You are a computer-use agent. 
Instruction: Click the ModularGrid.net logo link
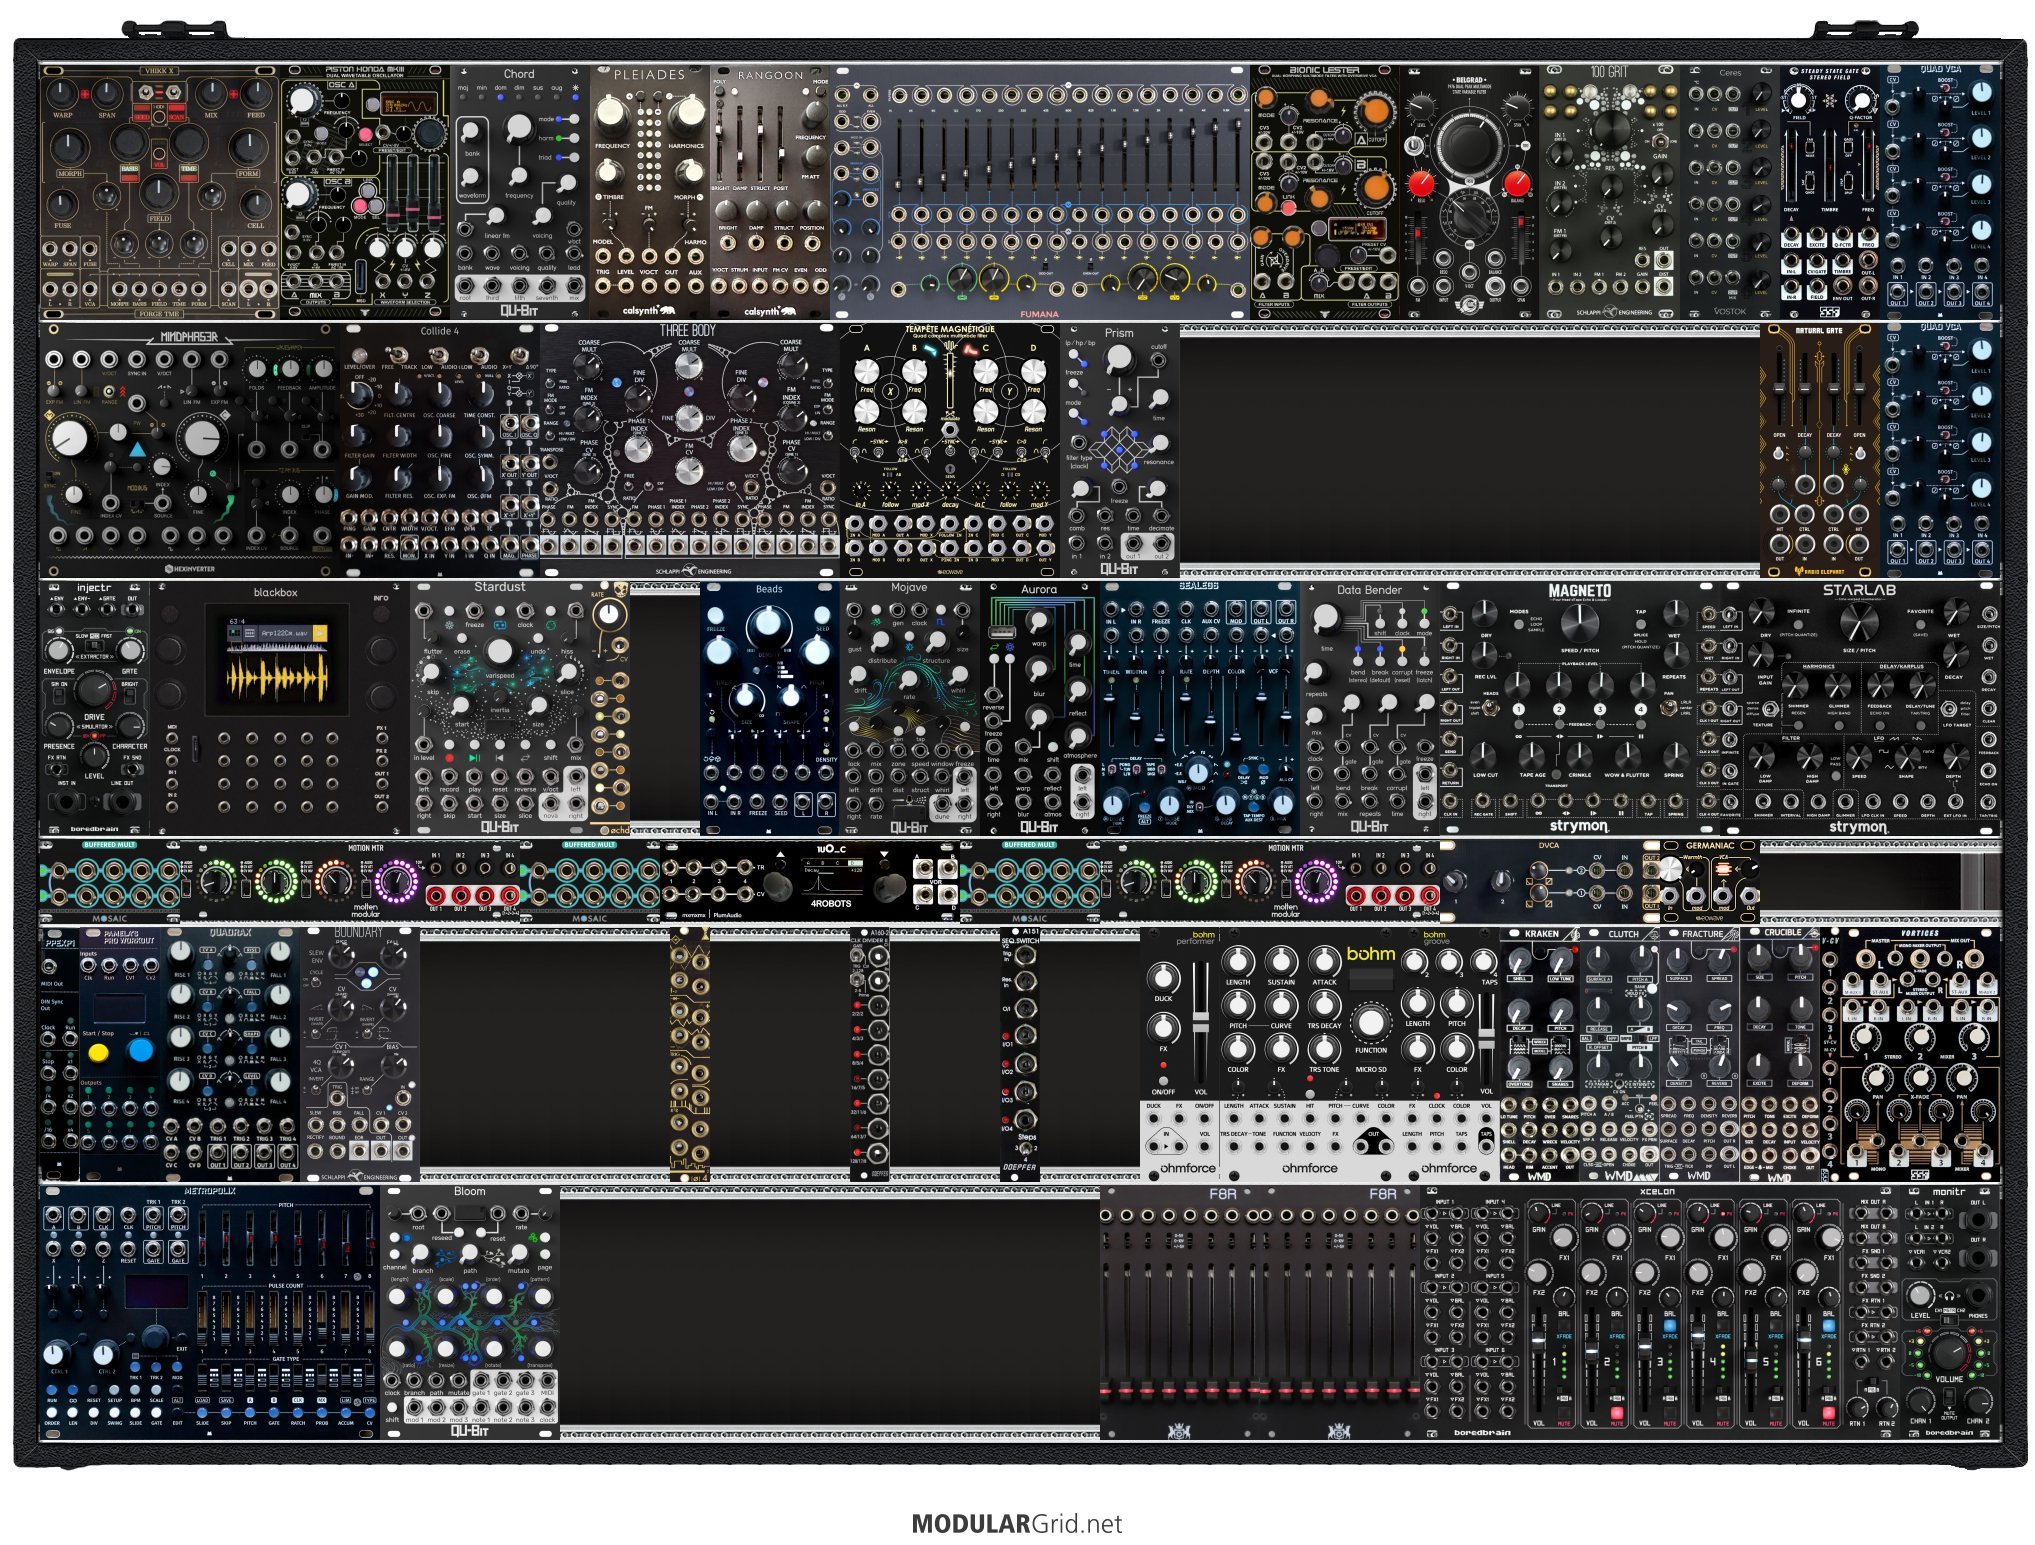[x=1016, y=1523]
